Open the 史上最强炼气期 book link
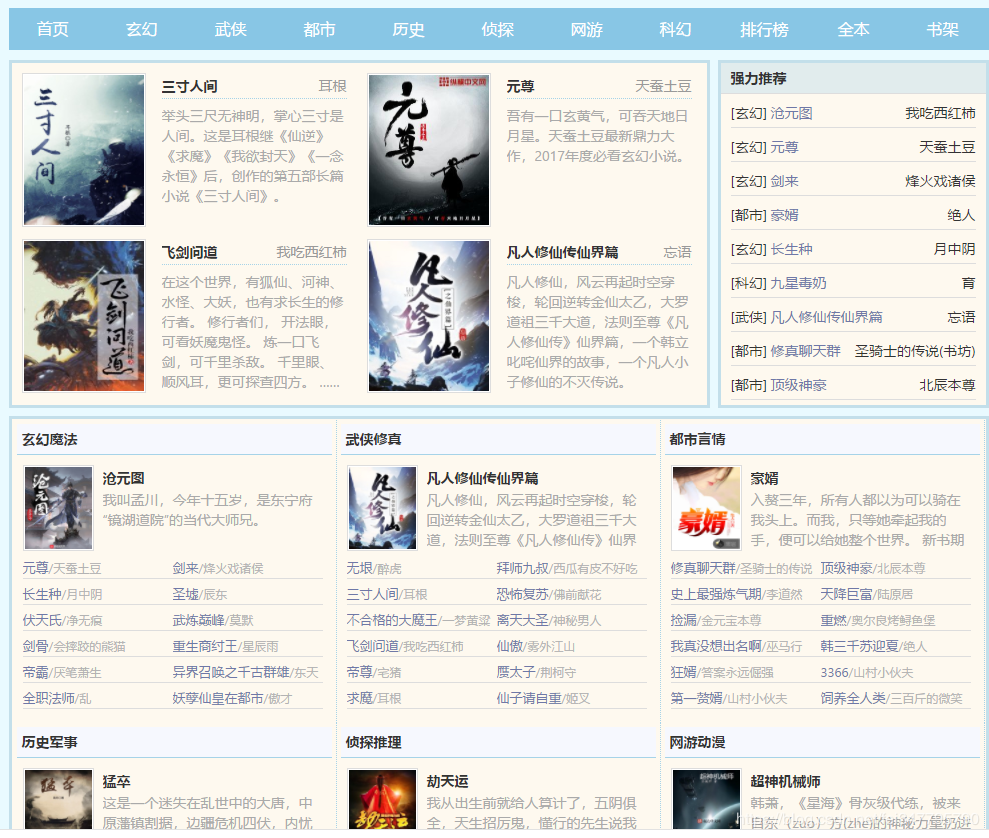The image size is (989, 838). tap(717, 594)
